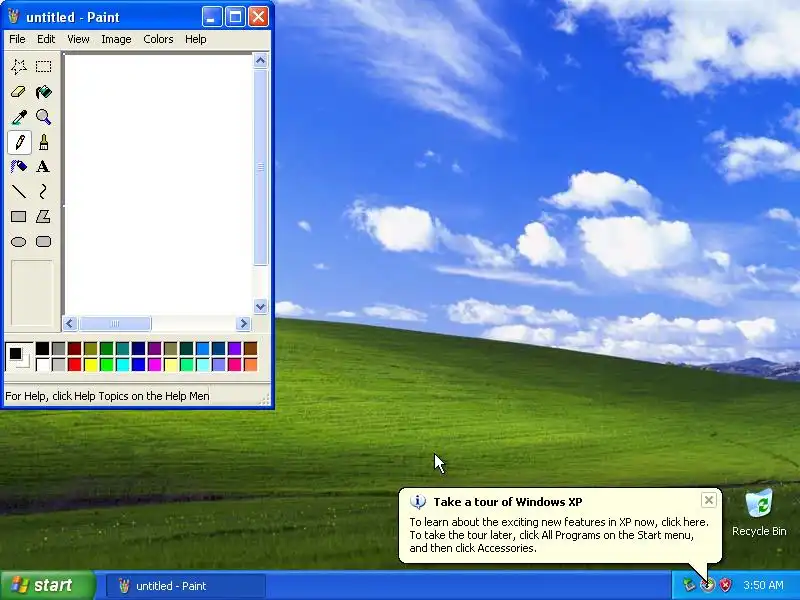Screen dimensions: 800x600
Task: Click the Paint icon in title bar
Action: 14,17
